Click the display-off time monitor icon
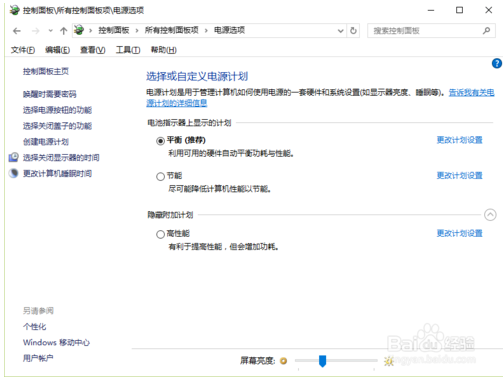The height and width of the screenshot is (377, 503). click(x=14, y=157)
